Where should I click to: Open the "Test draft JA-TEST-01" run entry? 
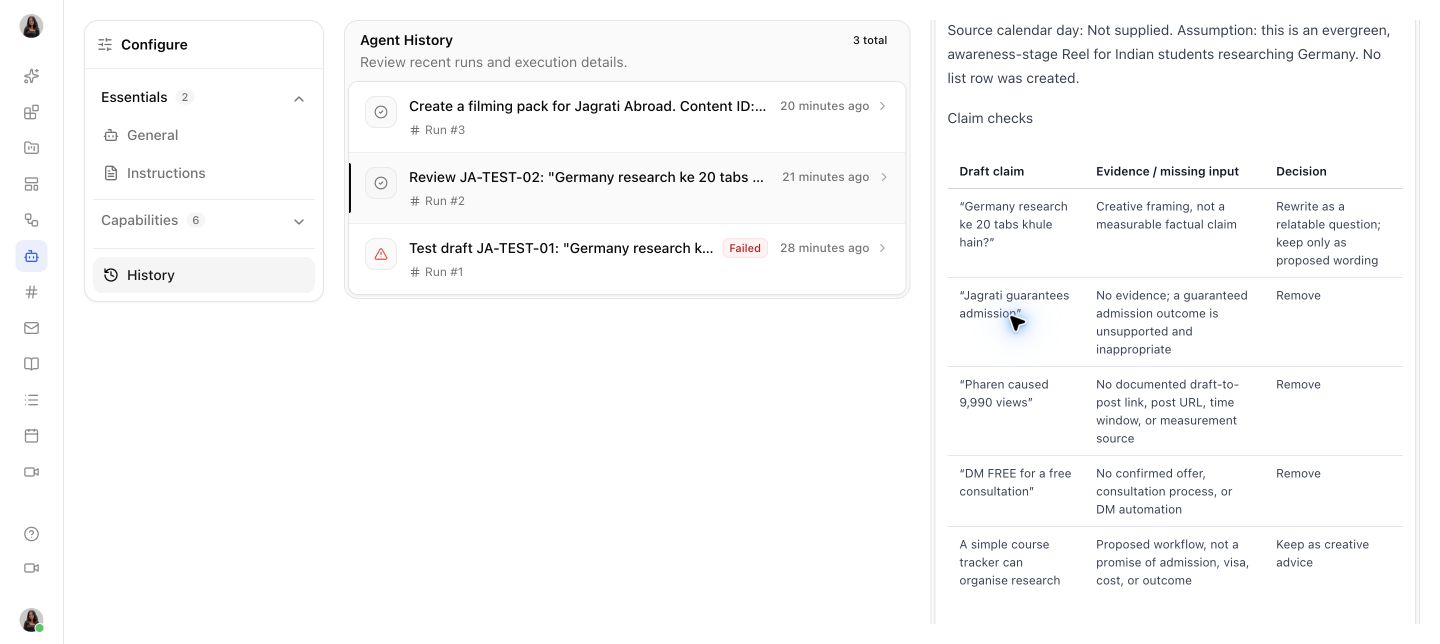point(627,259)
